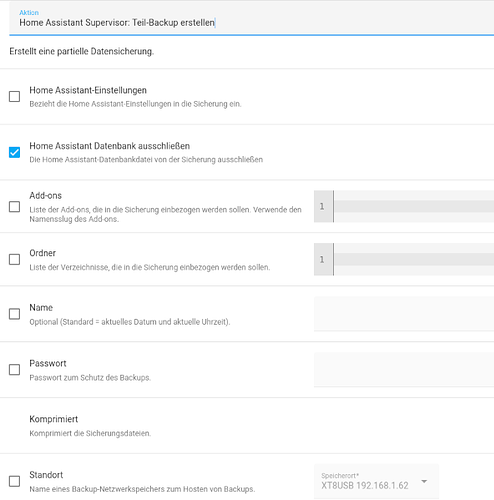Click the Speicherort dropdown arrow

[x=424, y=481]
